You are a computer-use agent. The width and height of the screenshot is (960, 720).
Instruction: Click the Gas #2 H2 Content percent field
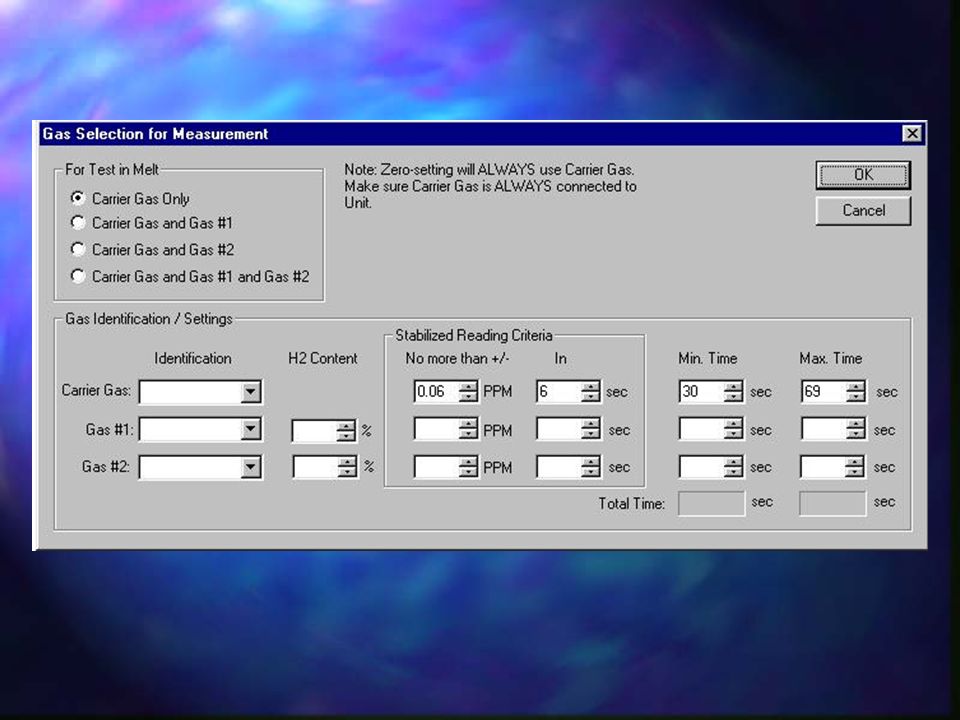tap(315, 467)
